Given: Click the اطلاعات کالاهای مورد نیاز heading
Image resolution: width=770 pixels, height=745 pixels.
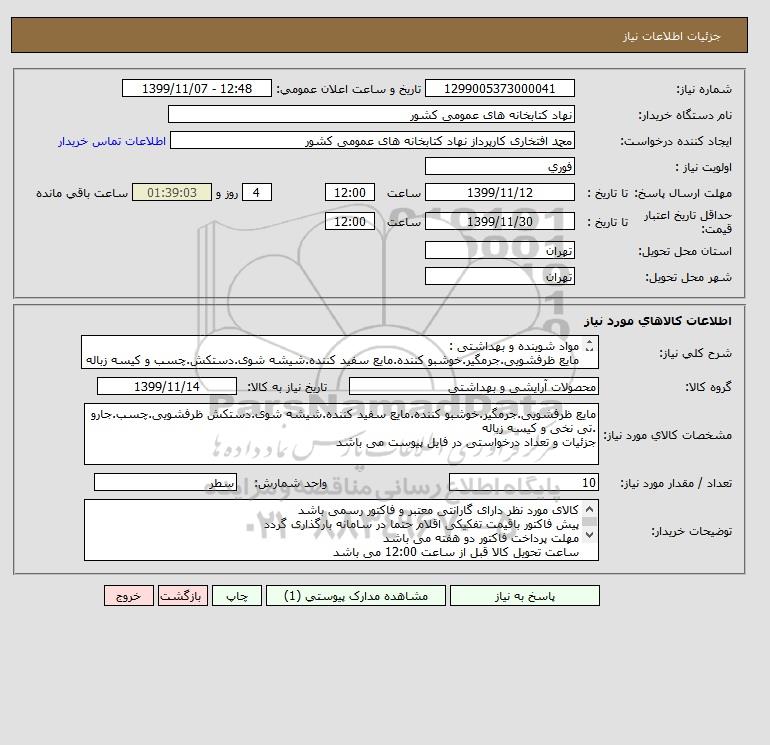Looking at the screenshot, I should coord(658,321).
